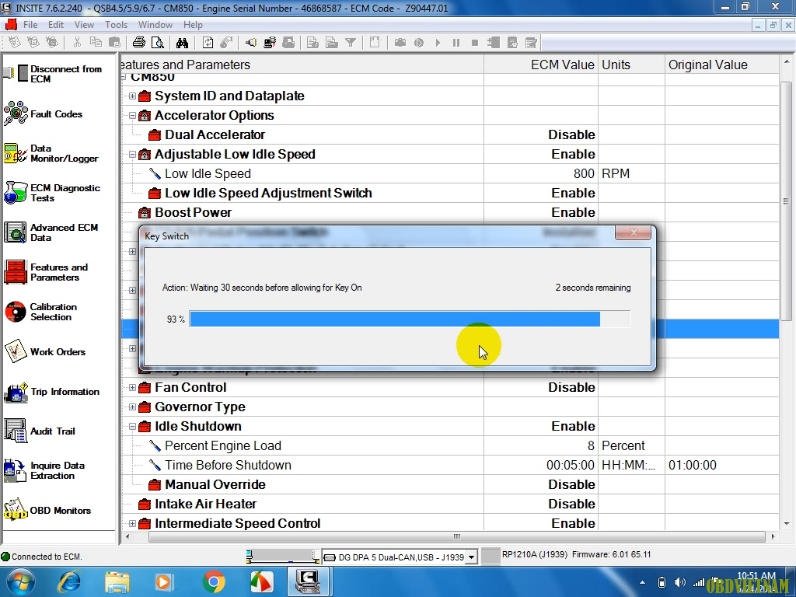
Task: Click the Stop toolbar button
Action: (475, 43)
